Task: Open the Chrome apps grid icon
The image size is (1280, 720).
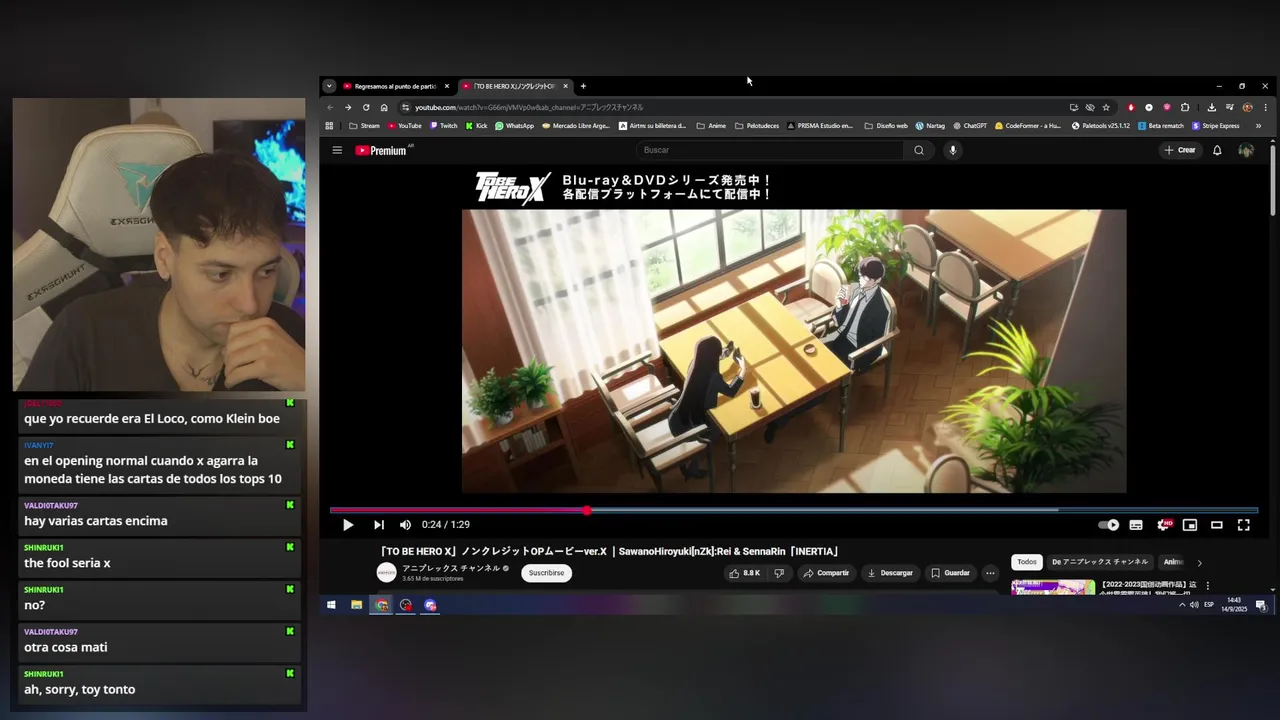Action: pyautogui.click(x=329, y=126)
